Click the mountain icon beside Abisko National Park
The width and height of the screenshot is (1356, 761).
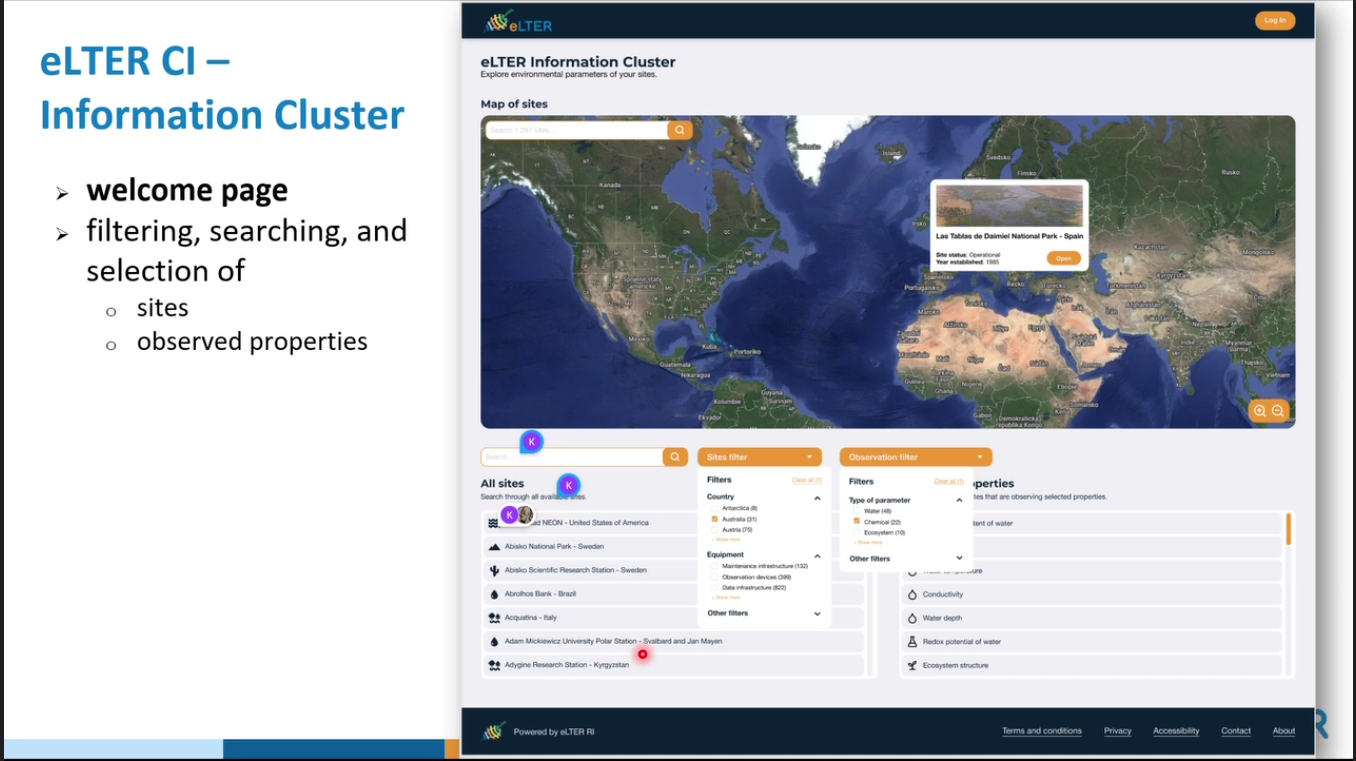pos(494,547)
